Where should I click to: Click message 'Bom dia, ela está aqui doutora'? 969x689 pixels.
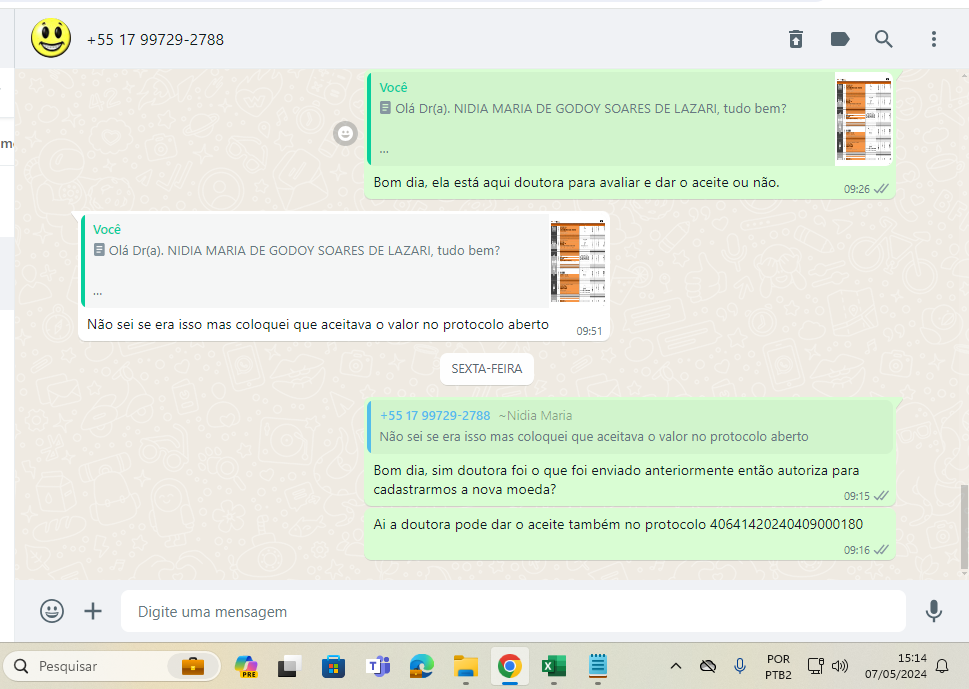click(576, 183)
